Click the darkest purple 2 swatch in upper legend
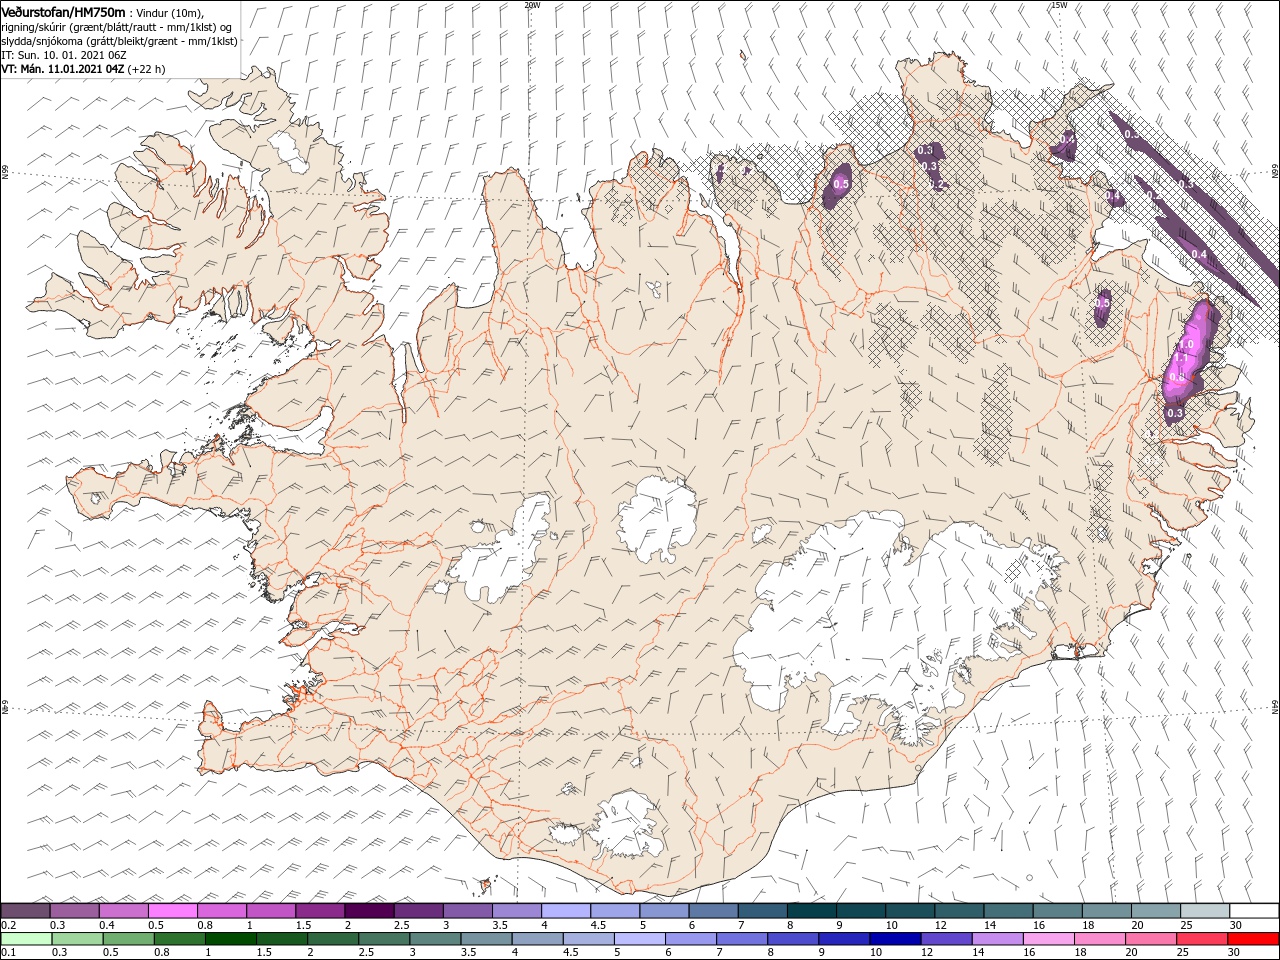The image size is (1280, 960). pos(369,911)
